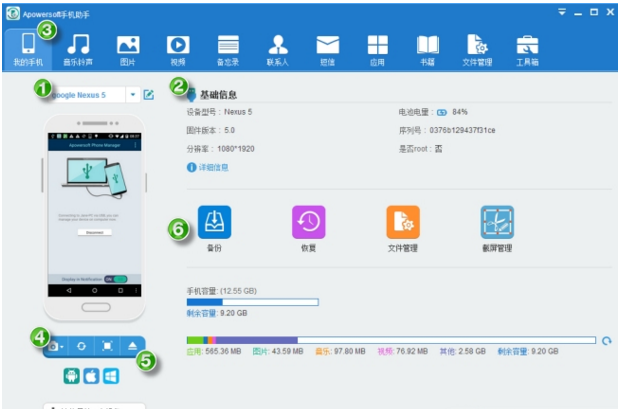This screenshot has height=409, width=622.
Task: Open the 书籍 books tab
Action: click(427, 50)
